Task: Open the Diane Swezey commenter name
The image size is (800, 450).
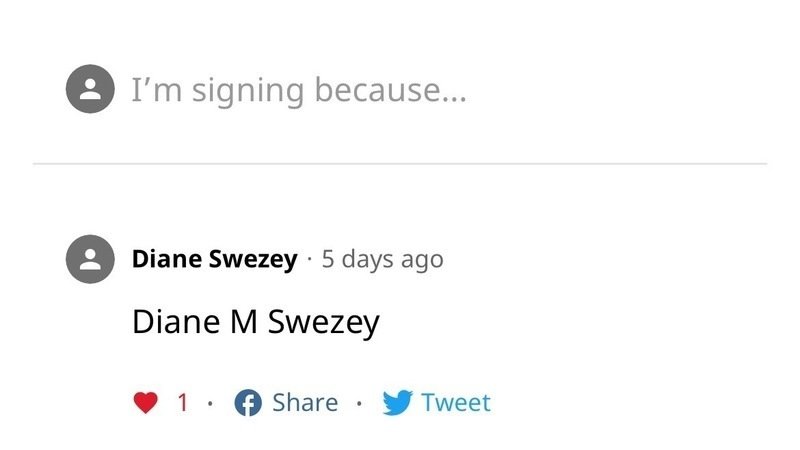Action: (x=214, y=260)
